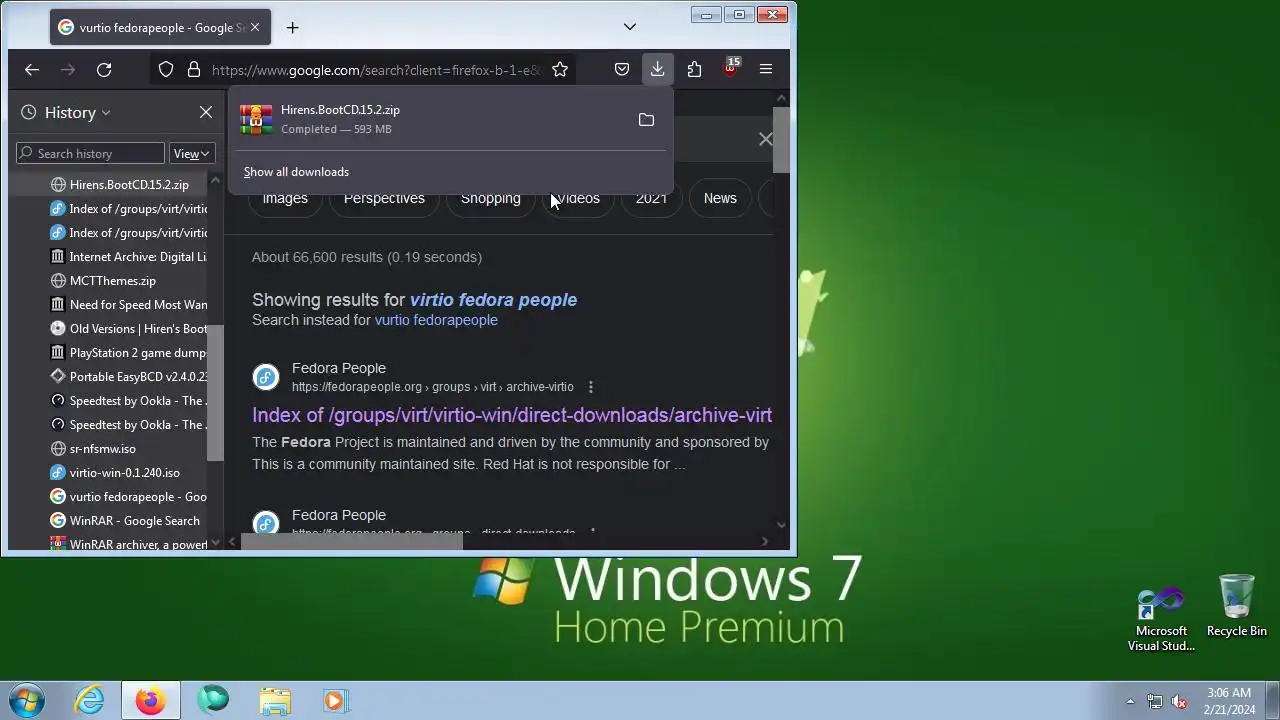The image size is (1280, 720).
Task: Open the Firefox hamburger application menu
Action: coord(766,69)
